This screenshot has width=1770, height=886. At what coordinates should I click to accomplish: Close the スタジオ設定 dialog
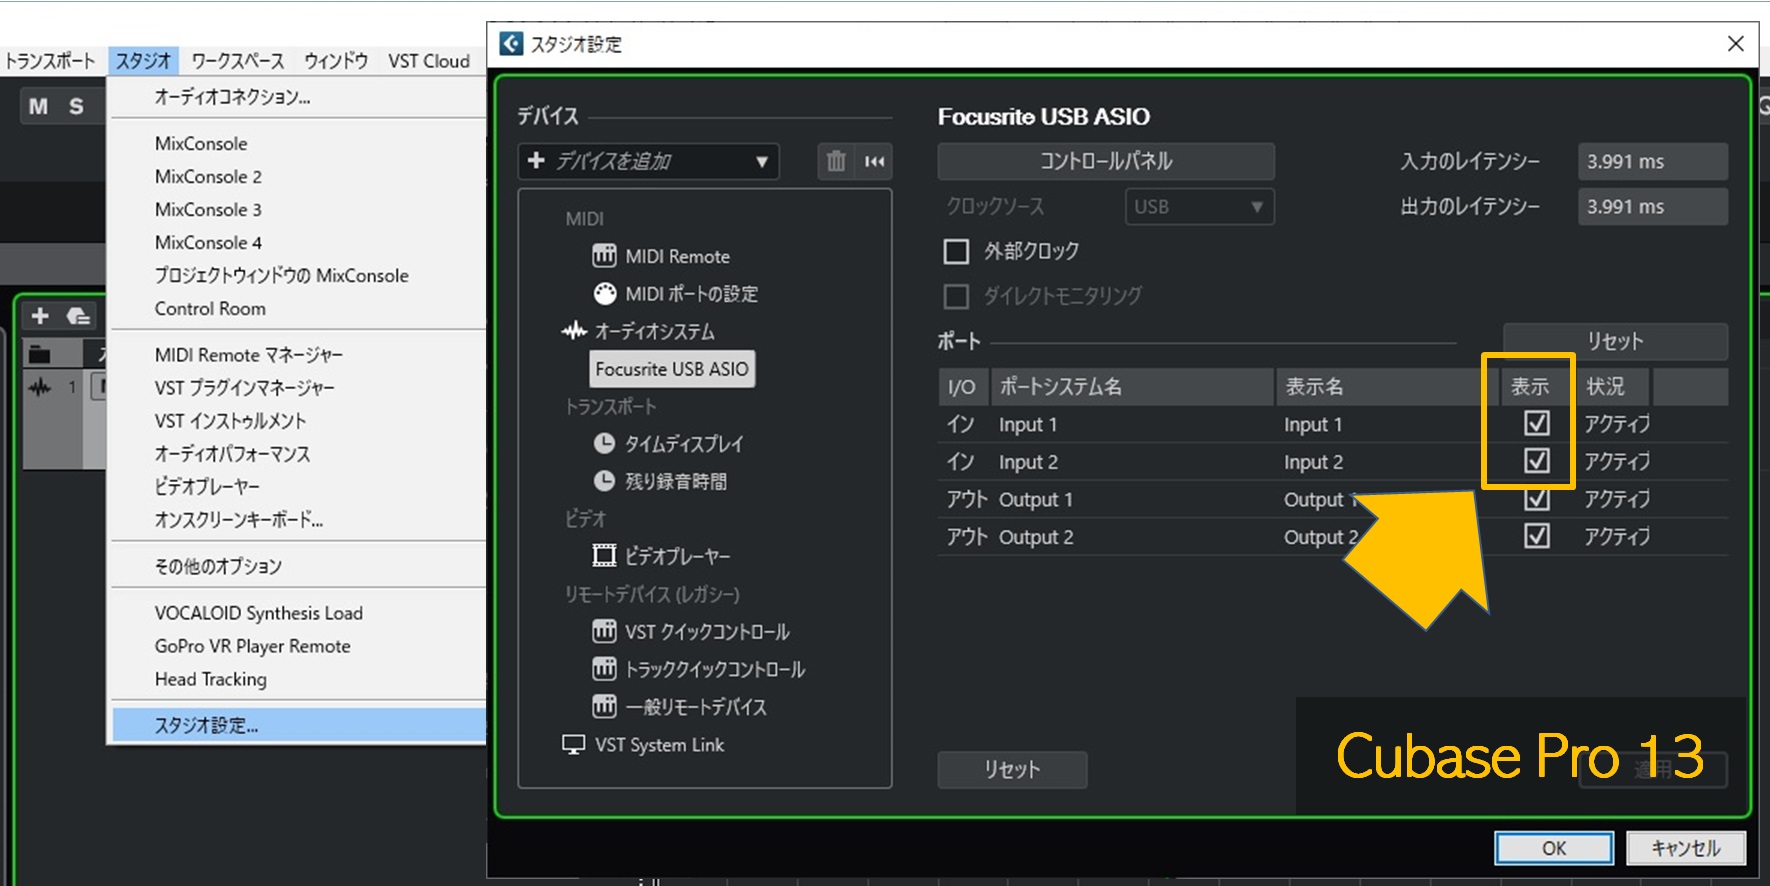(x=1736, y=43)
